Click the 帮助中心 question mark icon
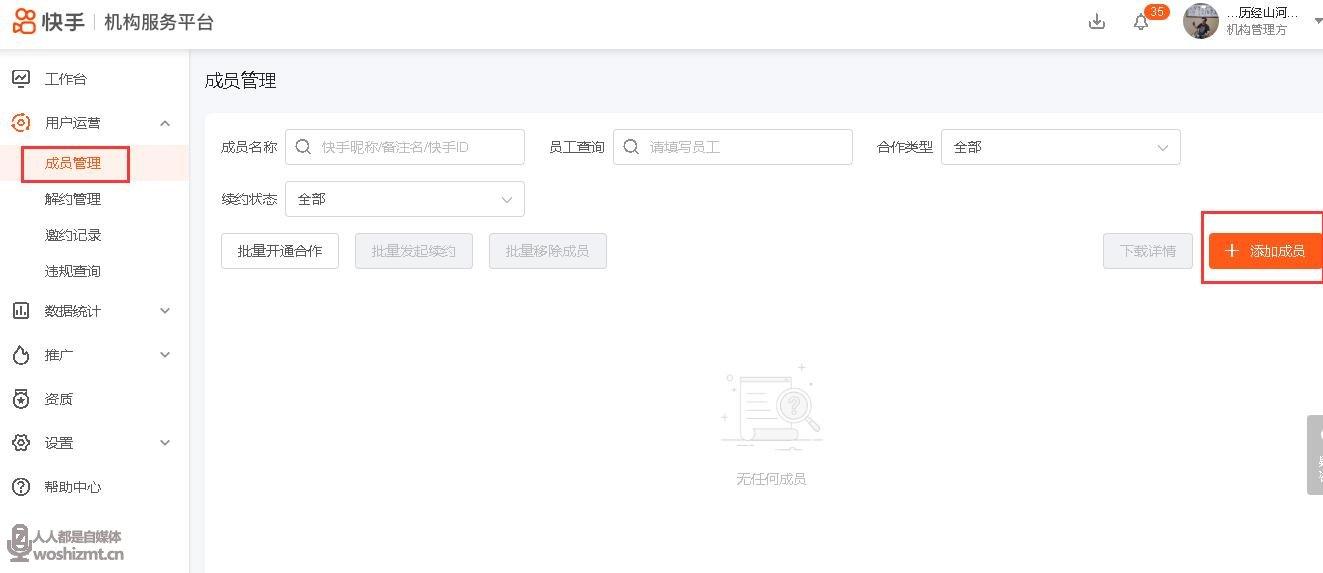1323x573 pixels. tap(21, 487)
